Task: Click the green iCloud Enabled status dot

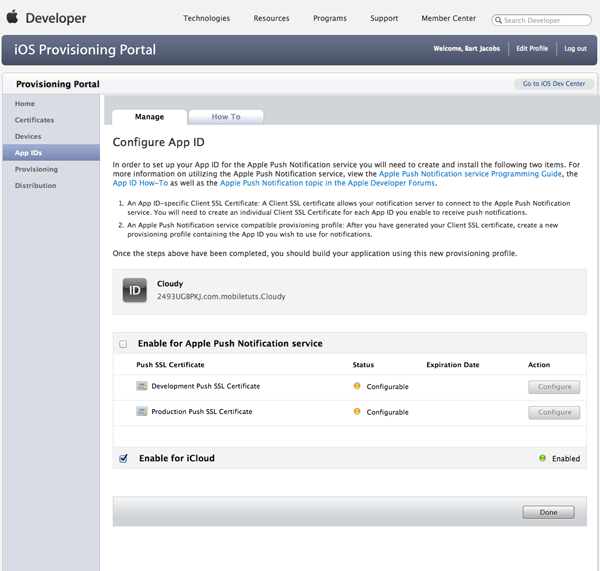Action: pos(542,458)
